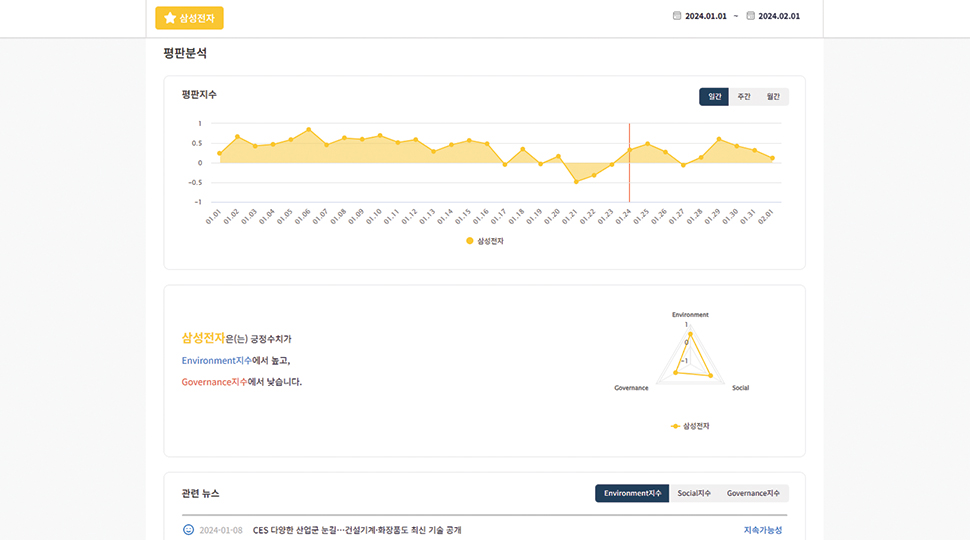This screenshot has width=970, height=540.
Task: Click the 2024-01-08 news date
Action: 221,530
